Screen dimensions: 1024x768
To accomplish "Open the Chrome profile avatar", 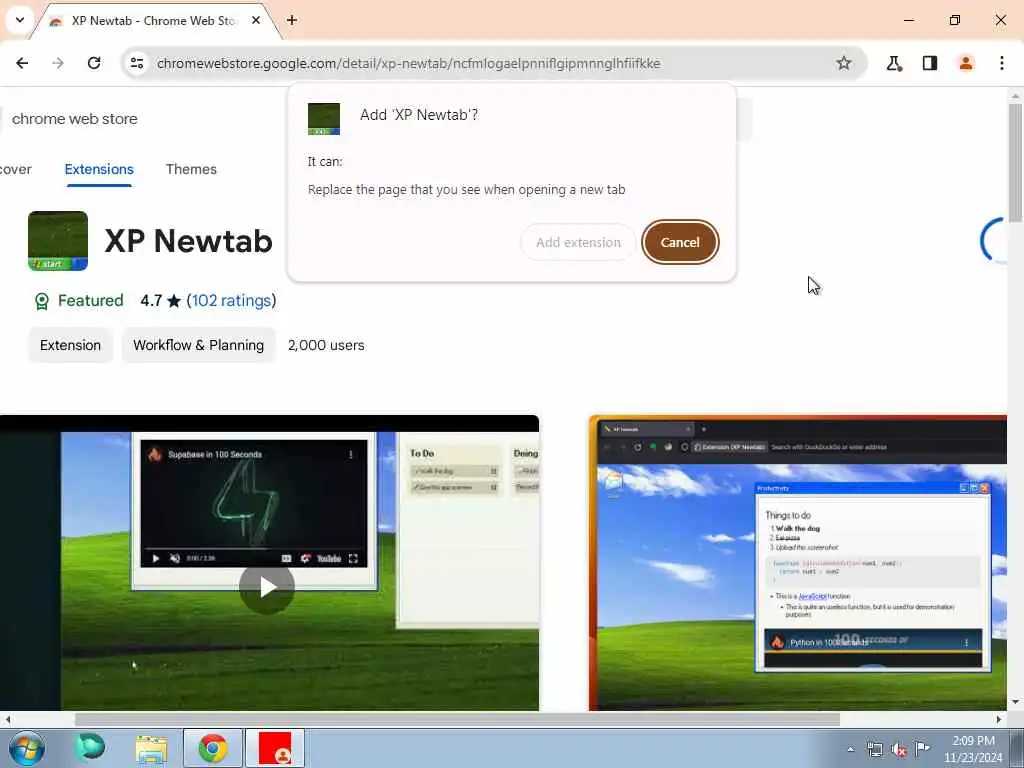I will tap(966, 63).
